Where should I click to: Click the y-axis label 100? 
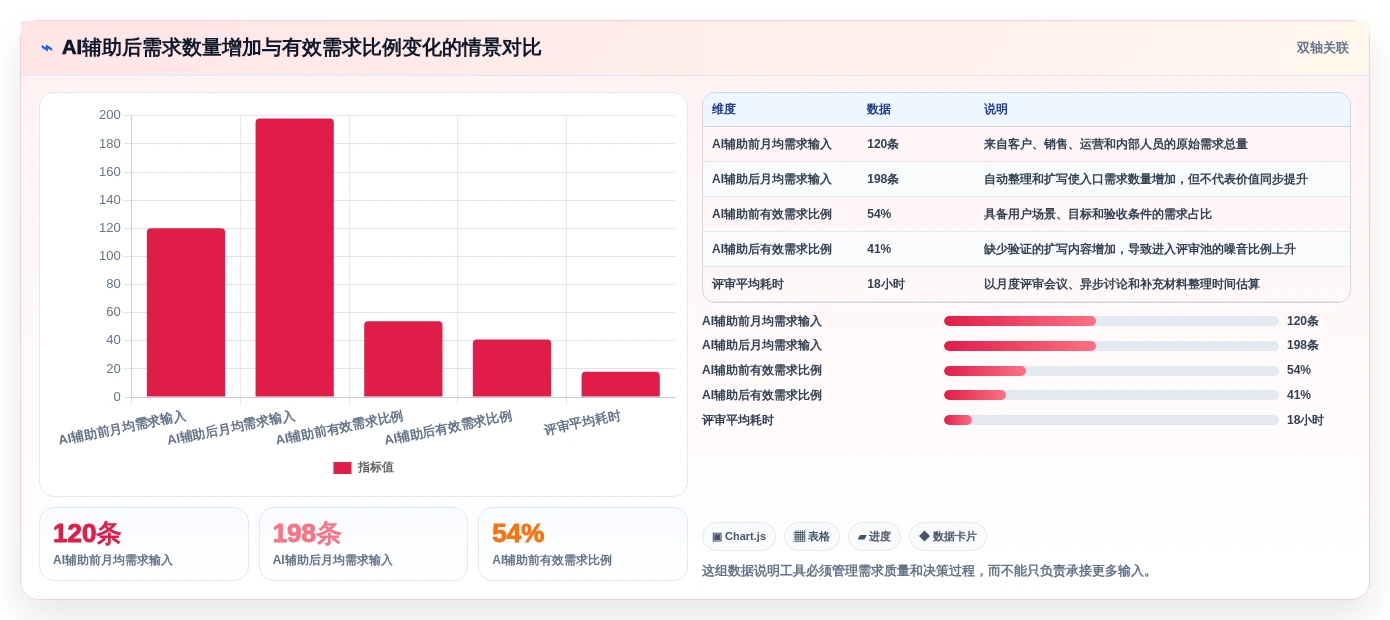pos(110,256)
